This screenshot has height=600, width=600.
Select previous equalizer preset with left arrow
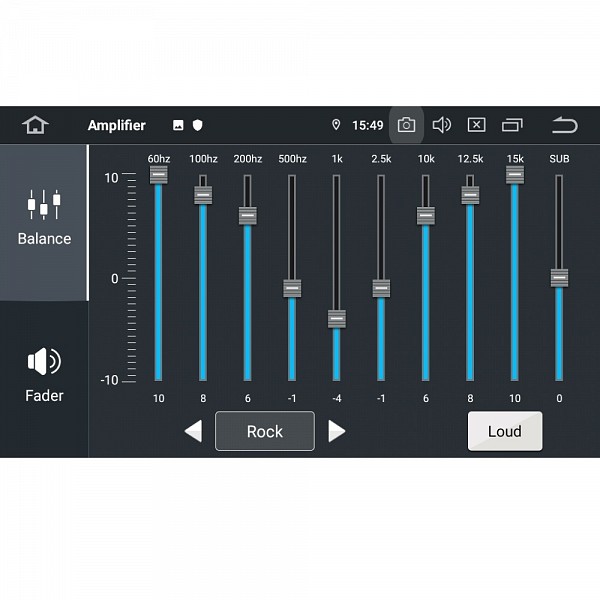pos(193,431)
